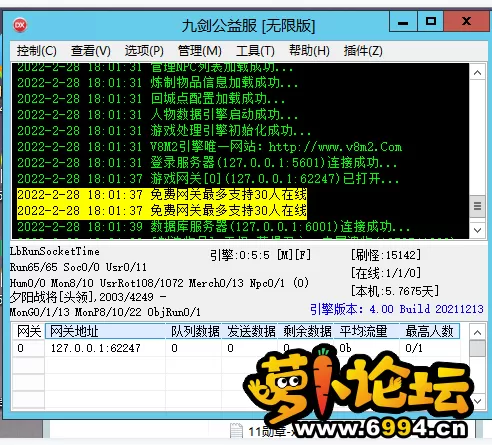Image resolution: width=492 pixels, height=445 pixels.
Task: Click the 最高人数 column header
Action: 430,331
